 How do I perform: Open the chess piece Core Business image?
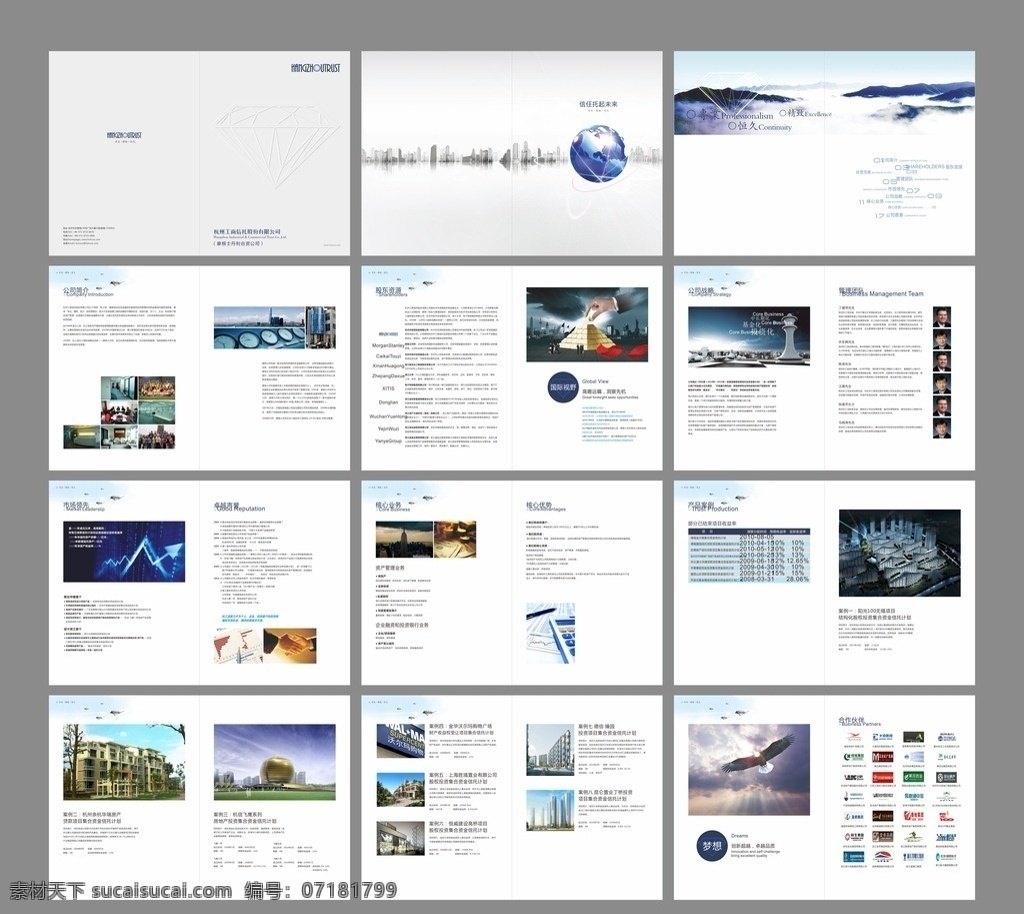(749, 337)
